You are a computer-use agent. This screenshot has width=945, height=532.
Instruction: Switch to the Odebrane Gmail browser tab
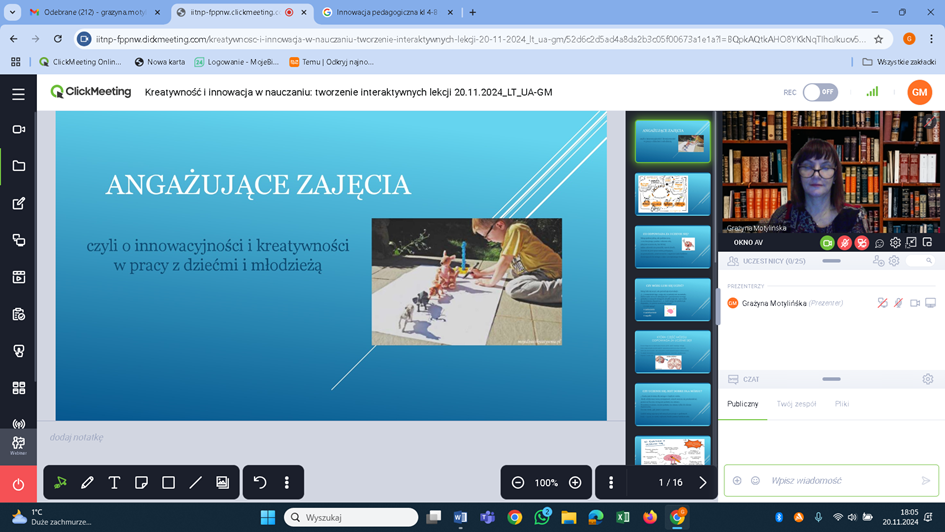(x=95, y=12)
